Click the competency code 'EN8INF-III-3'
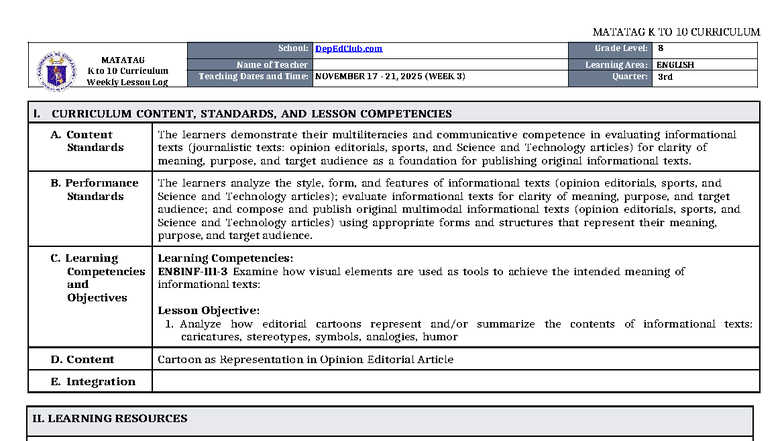This screenshot has width=784, height=441. click(192, 272)
